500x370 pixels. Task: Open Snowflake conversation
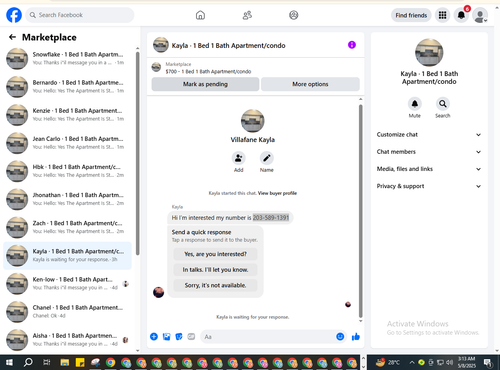pyautogui.click(x=67, y=58)
